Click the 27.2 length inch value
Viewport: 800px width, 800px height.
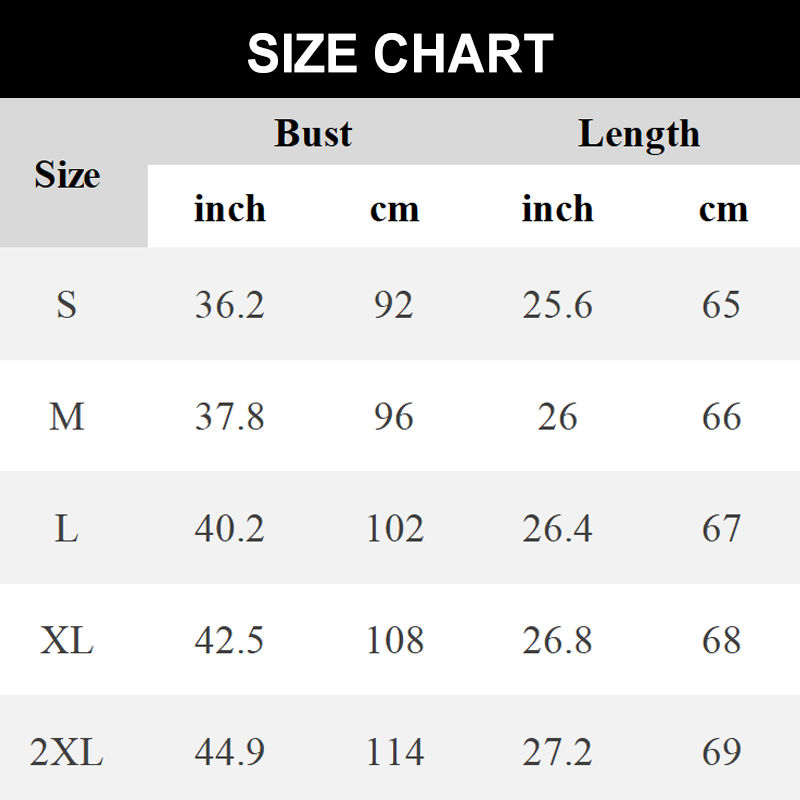[x=557, y=752]
